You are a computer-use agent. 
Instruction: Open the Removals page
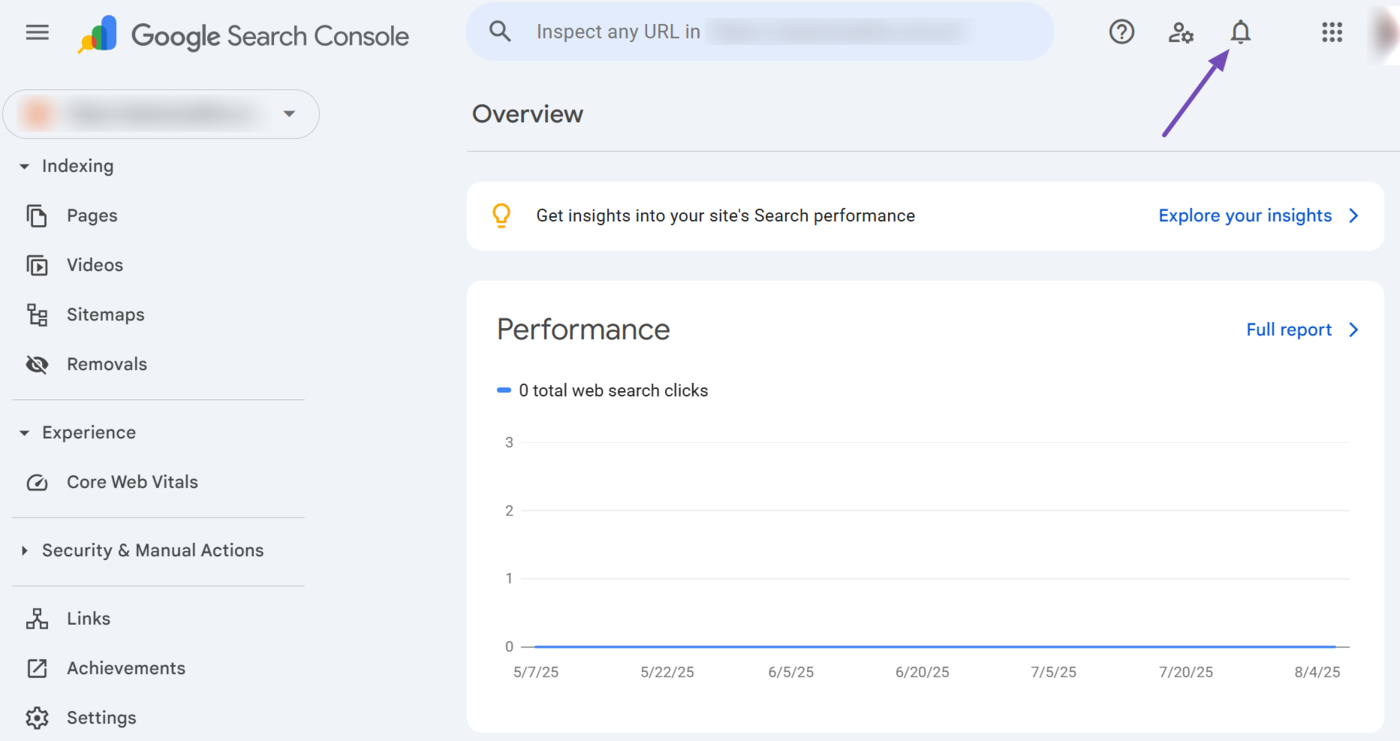[x=106, y=365]
